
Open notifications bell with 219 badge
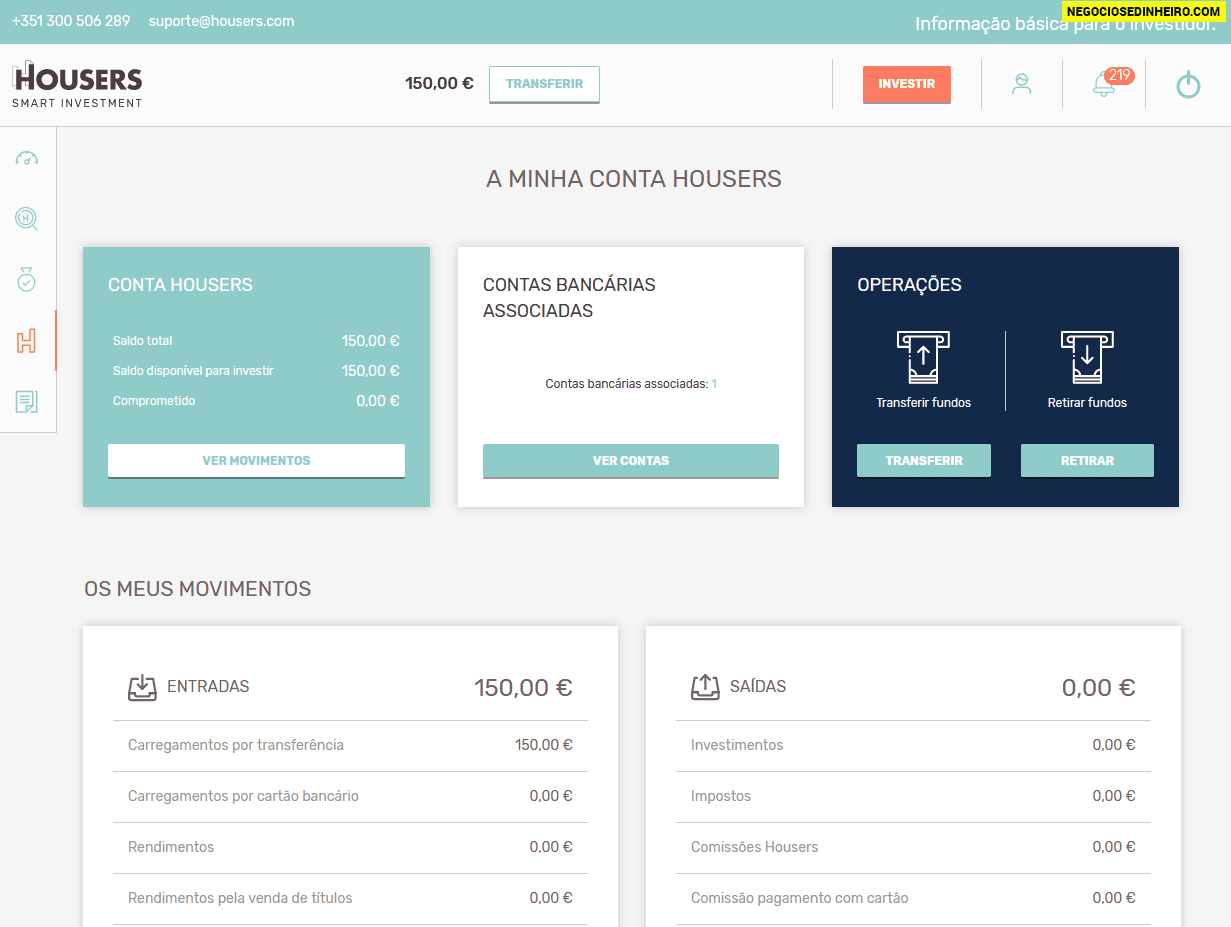[1111, 83]
